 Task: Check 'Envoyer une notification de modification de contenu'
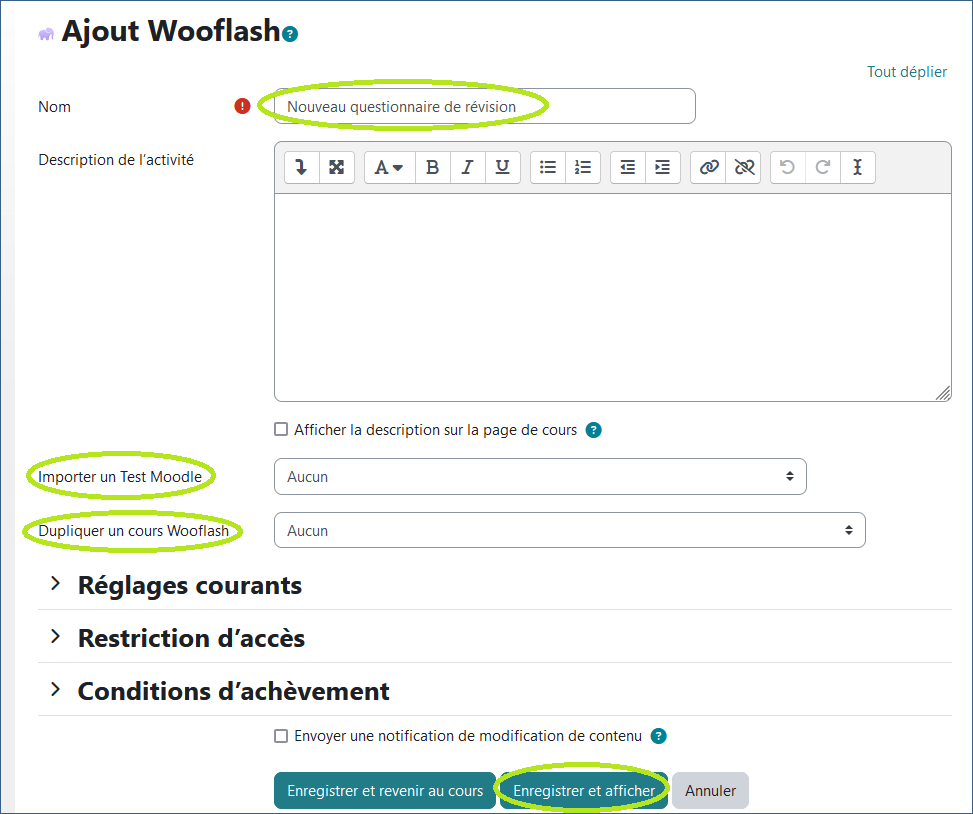click(x=281, y=736)
